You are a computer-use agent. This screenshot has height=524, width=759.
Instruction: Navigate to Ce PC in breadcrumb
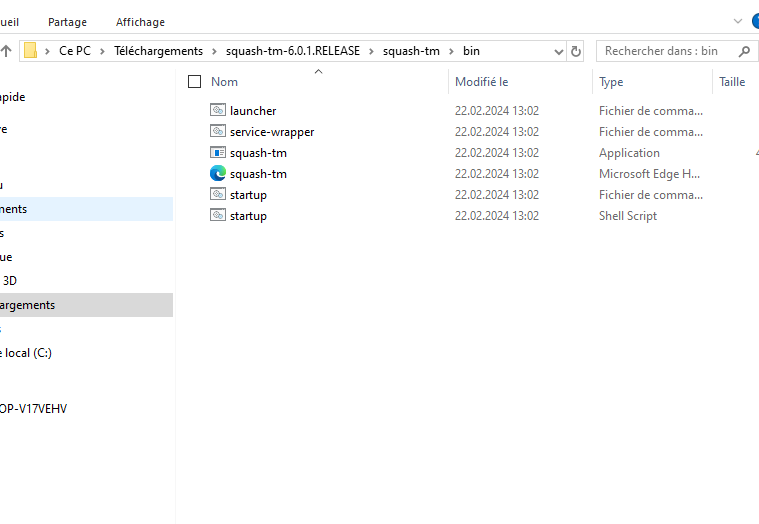[75, 51]
